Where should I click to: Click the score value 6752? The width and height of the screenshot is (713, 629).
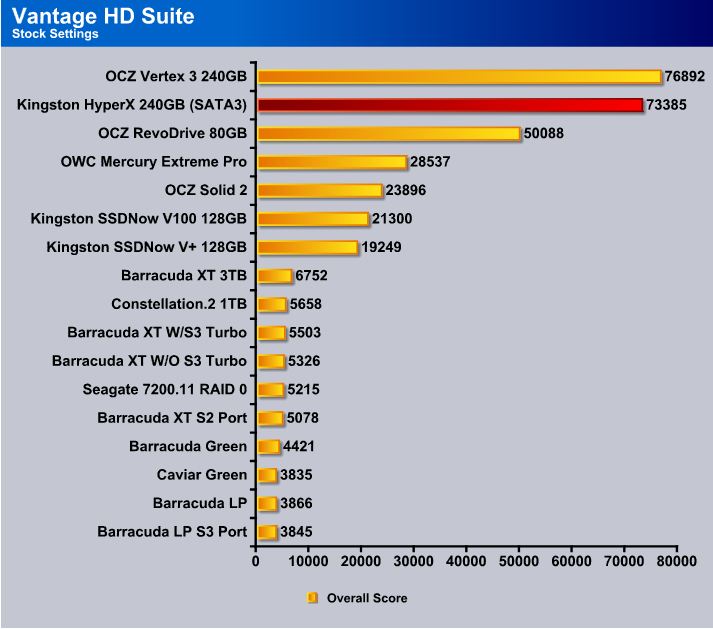point(311,276)
